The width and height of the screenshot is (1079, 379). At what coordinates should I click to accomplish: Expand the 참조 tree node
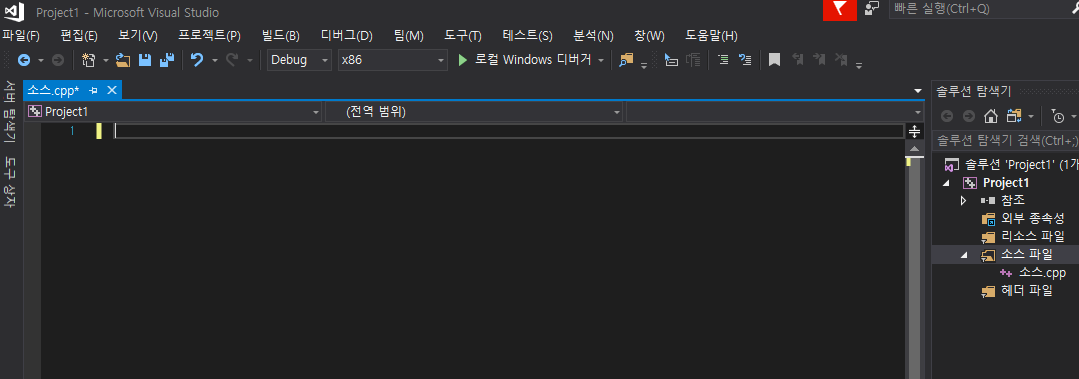[x=963, y=201]
